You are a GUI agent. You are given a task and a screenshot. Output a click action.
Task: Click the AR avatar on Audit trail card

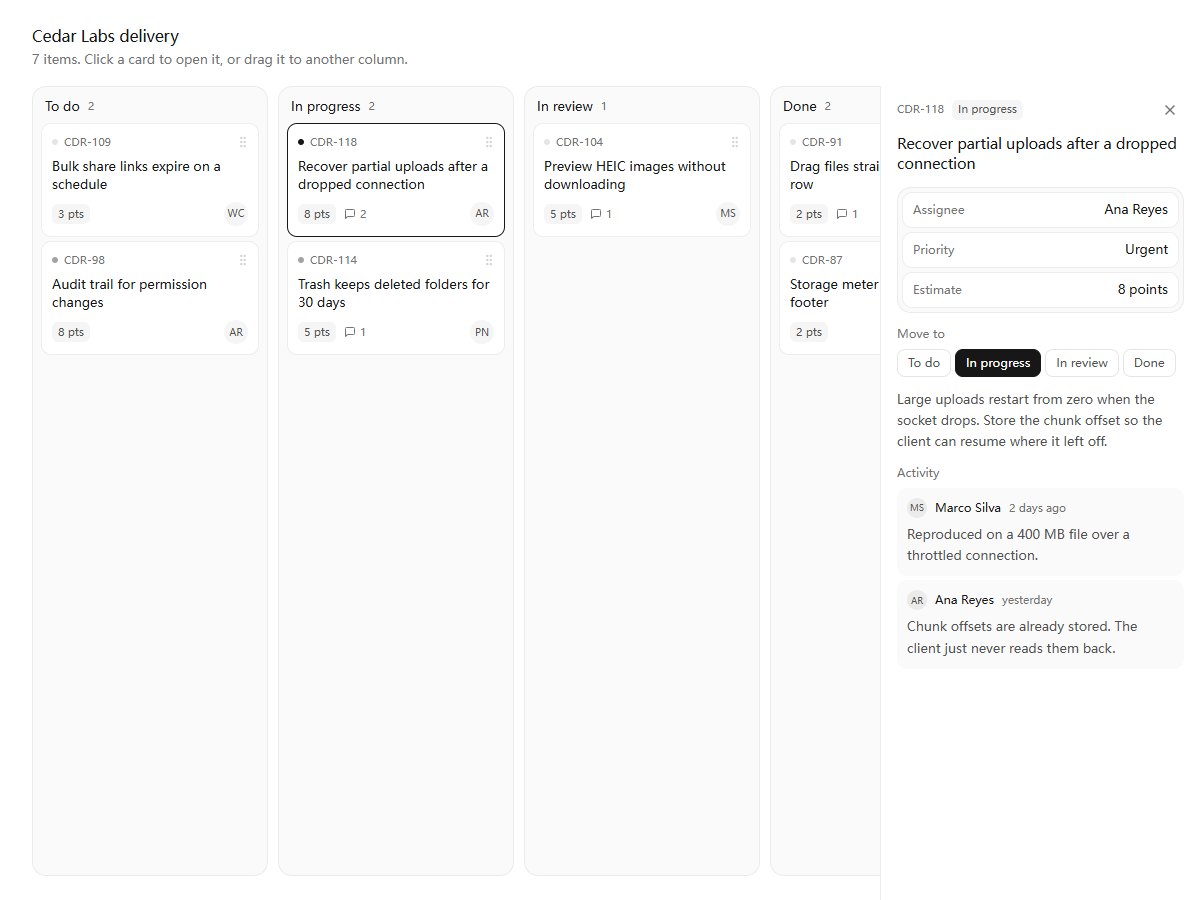point(236,332)
